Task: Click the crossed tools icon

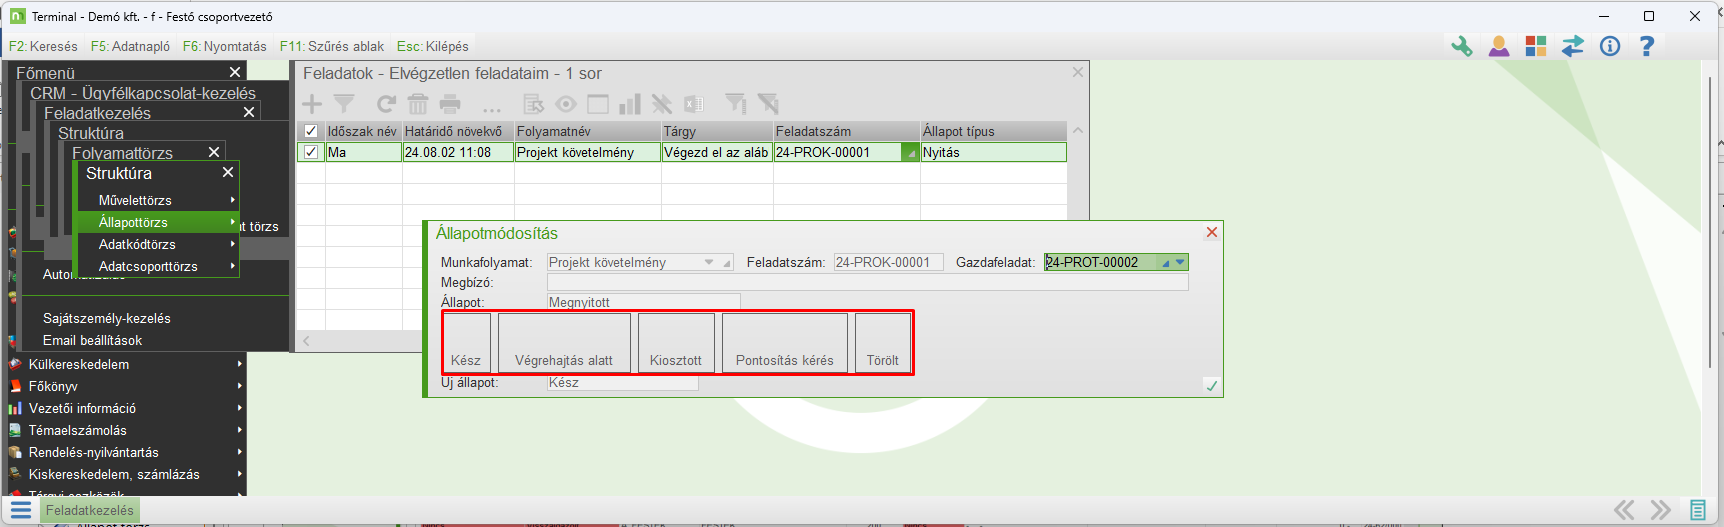Action: tap(661, 104)
